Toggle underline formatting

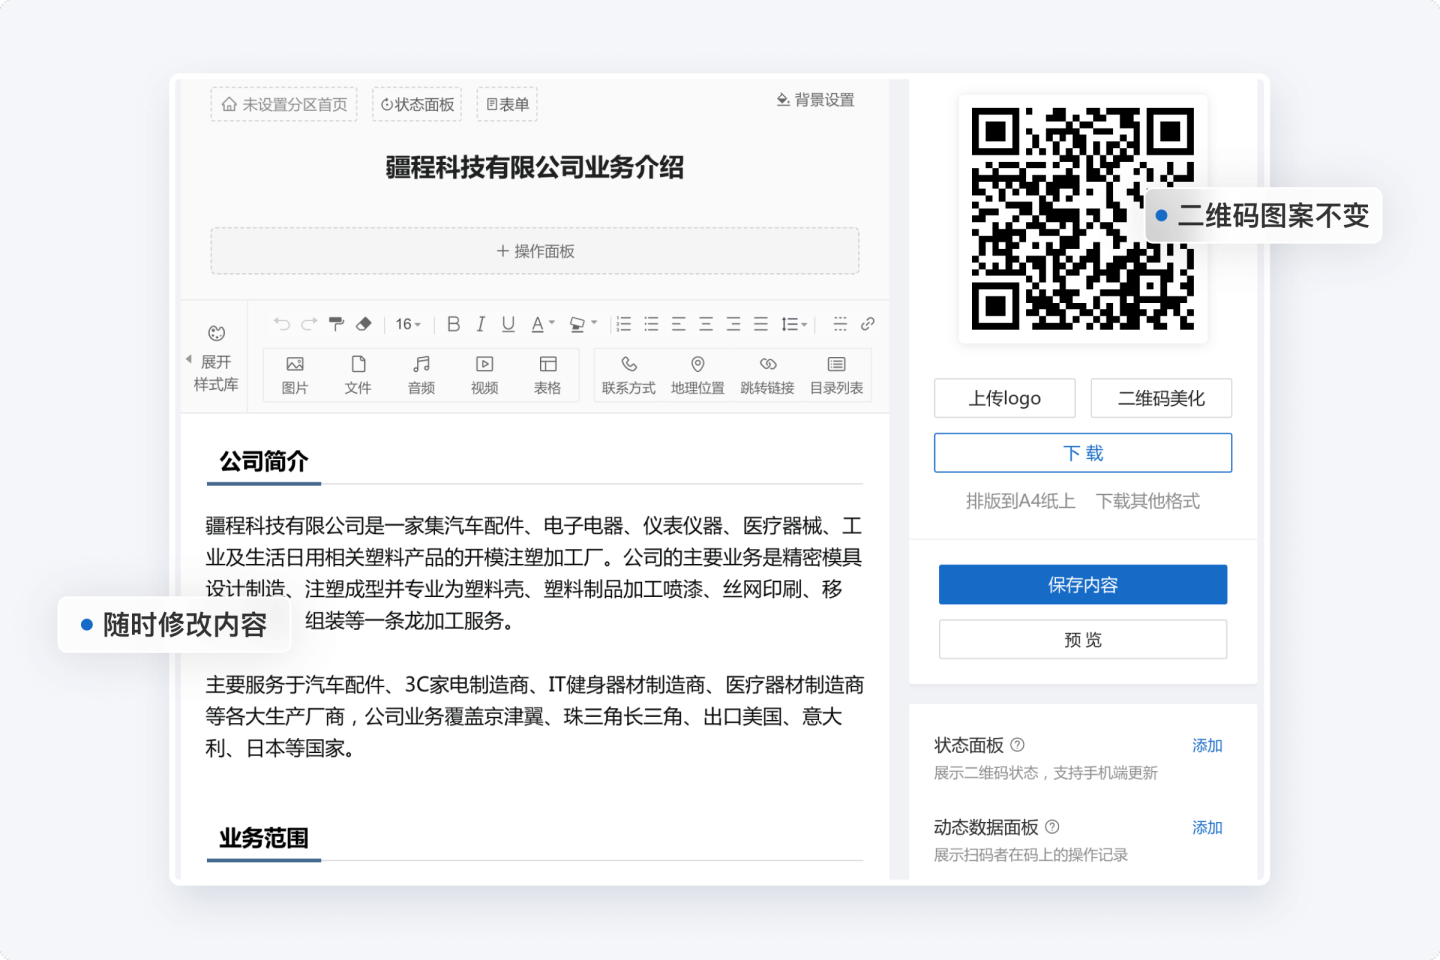point(508,324)
